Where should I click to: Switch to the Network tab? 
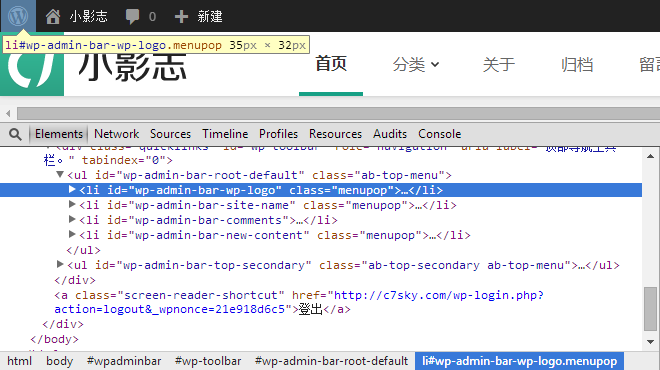click(117, 134)
